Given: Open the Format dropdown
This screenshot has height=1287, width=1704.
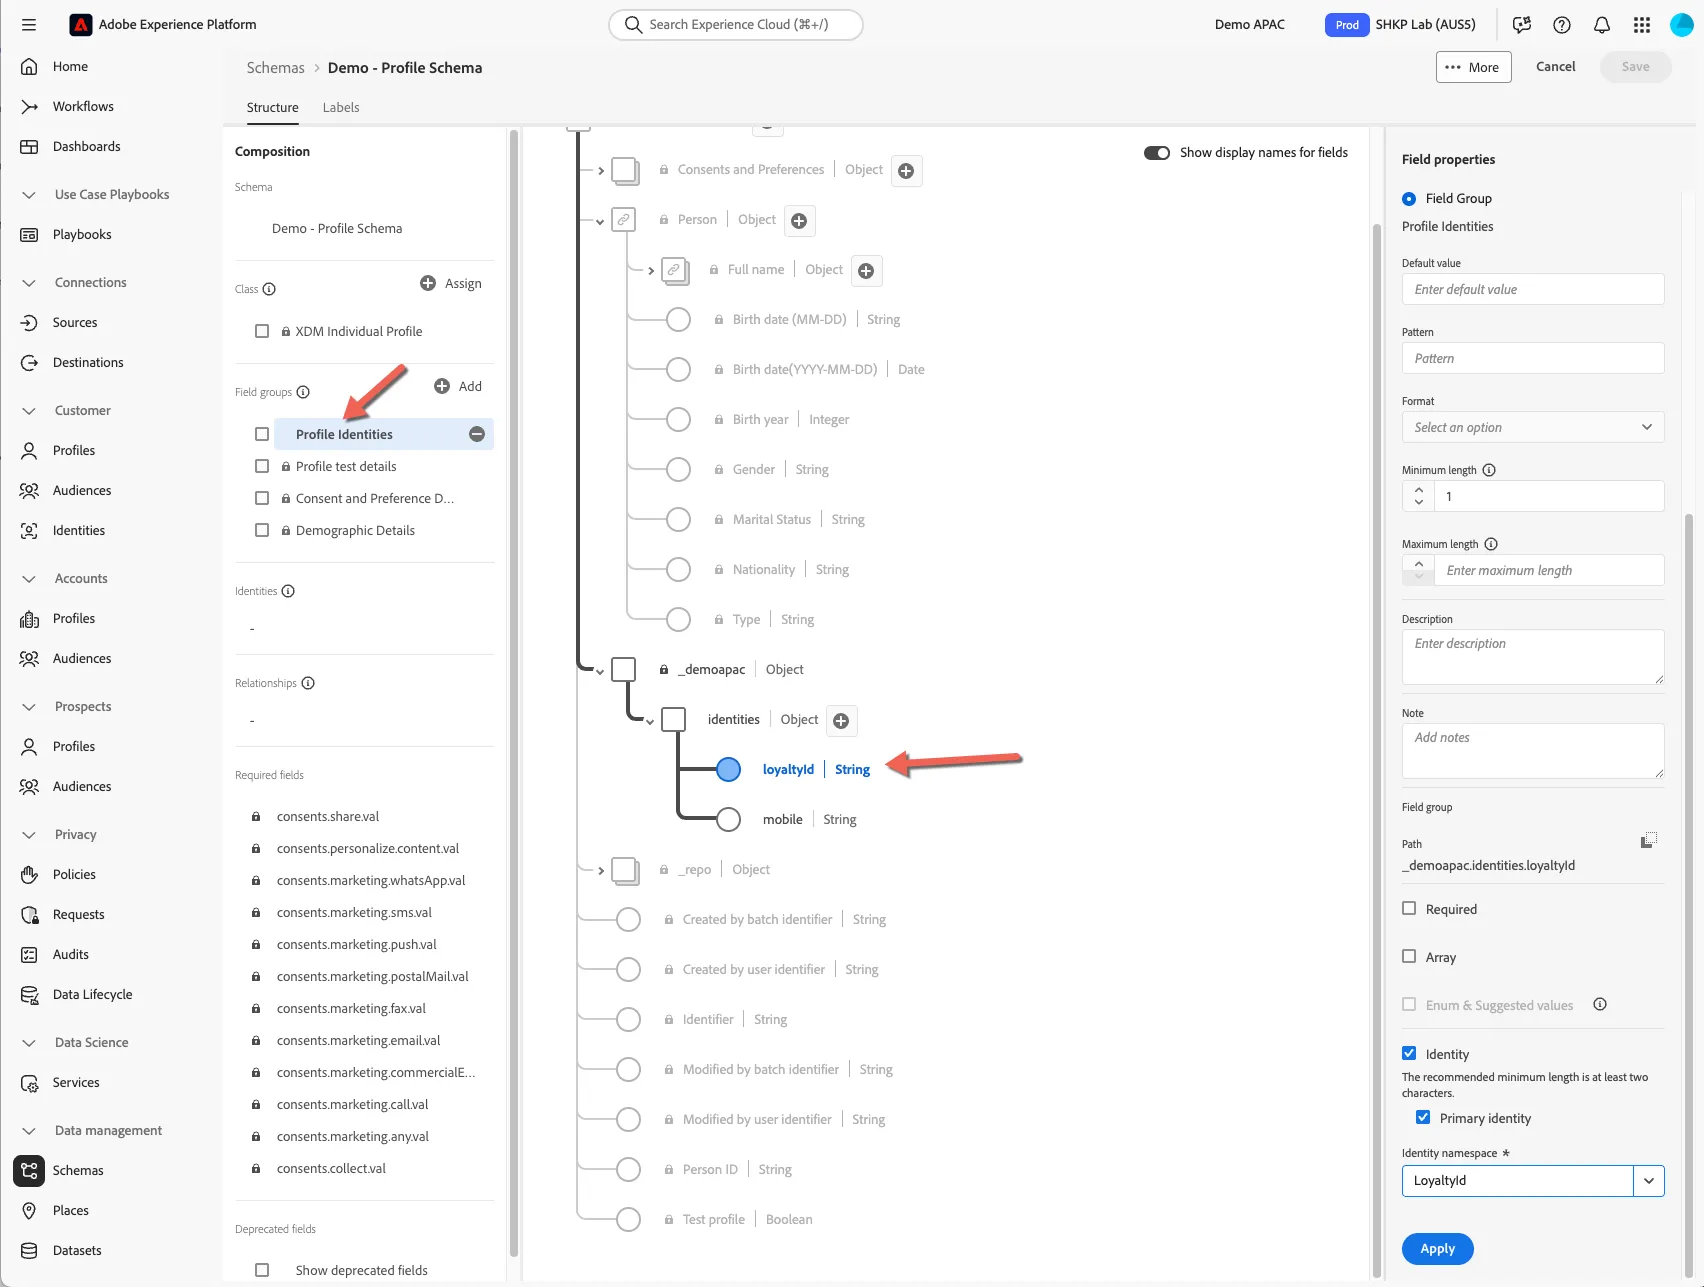Looking at the screenshot, I should (x=1533, y=427).
